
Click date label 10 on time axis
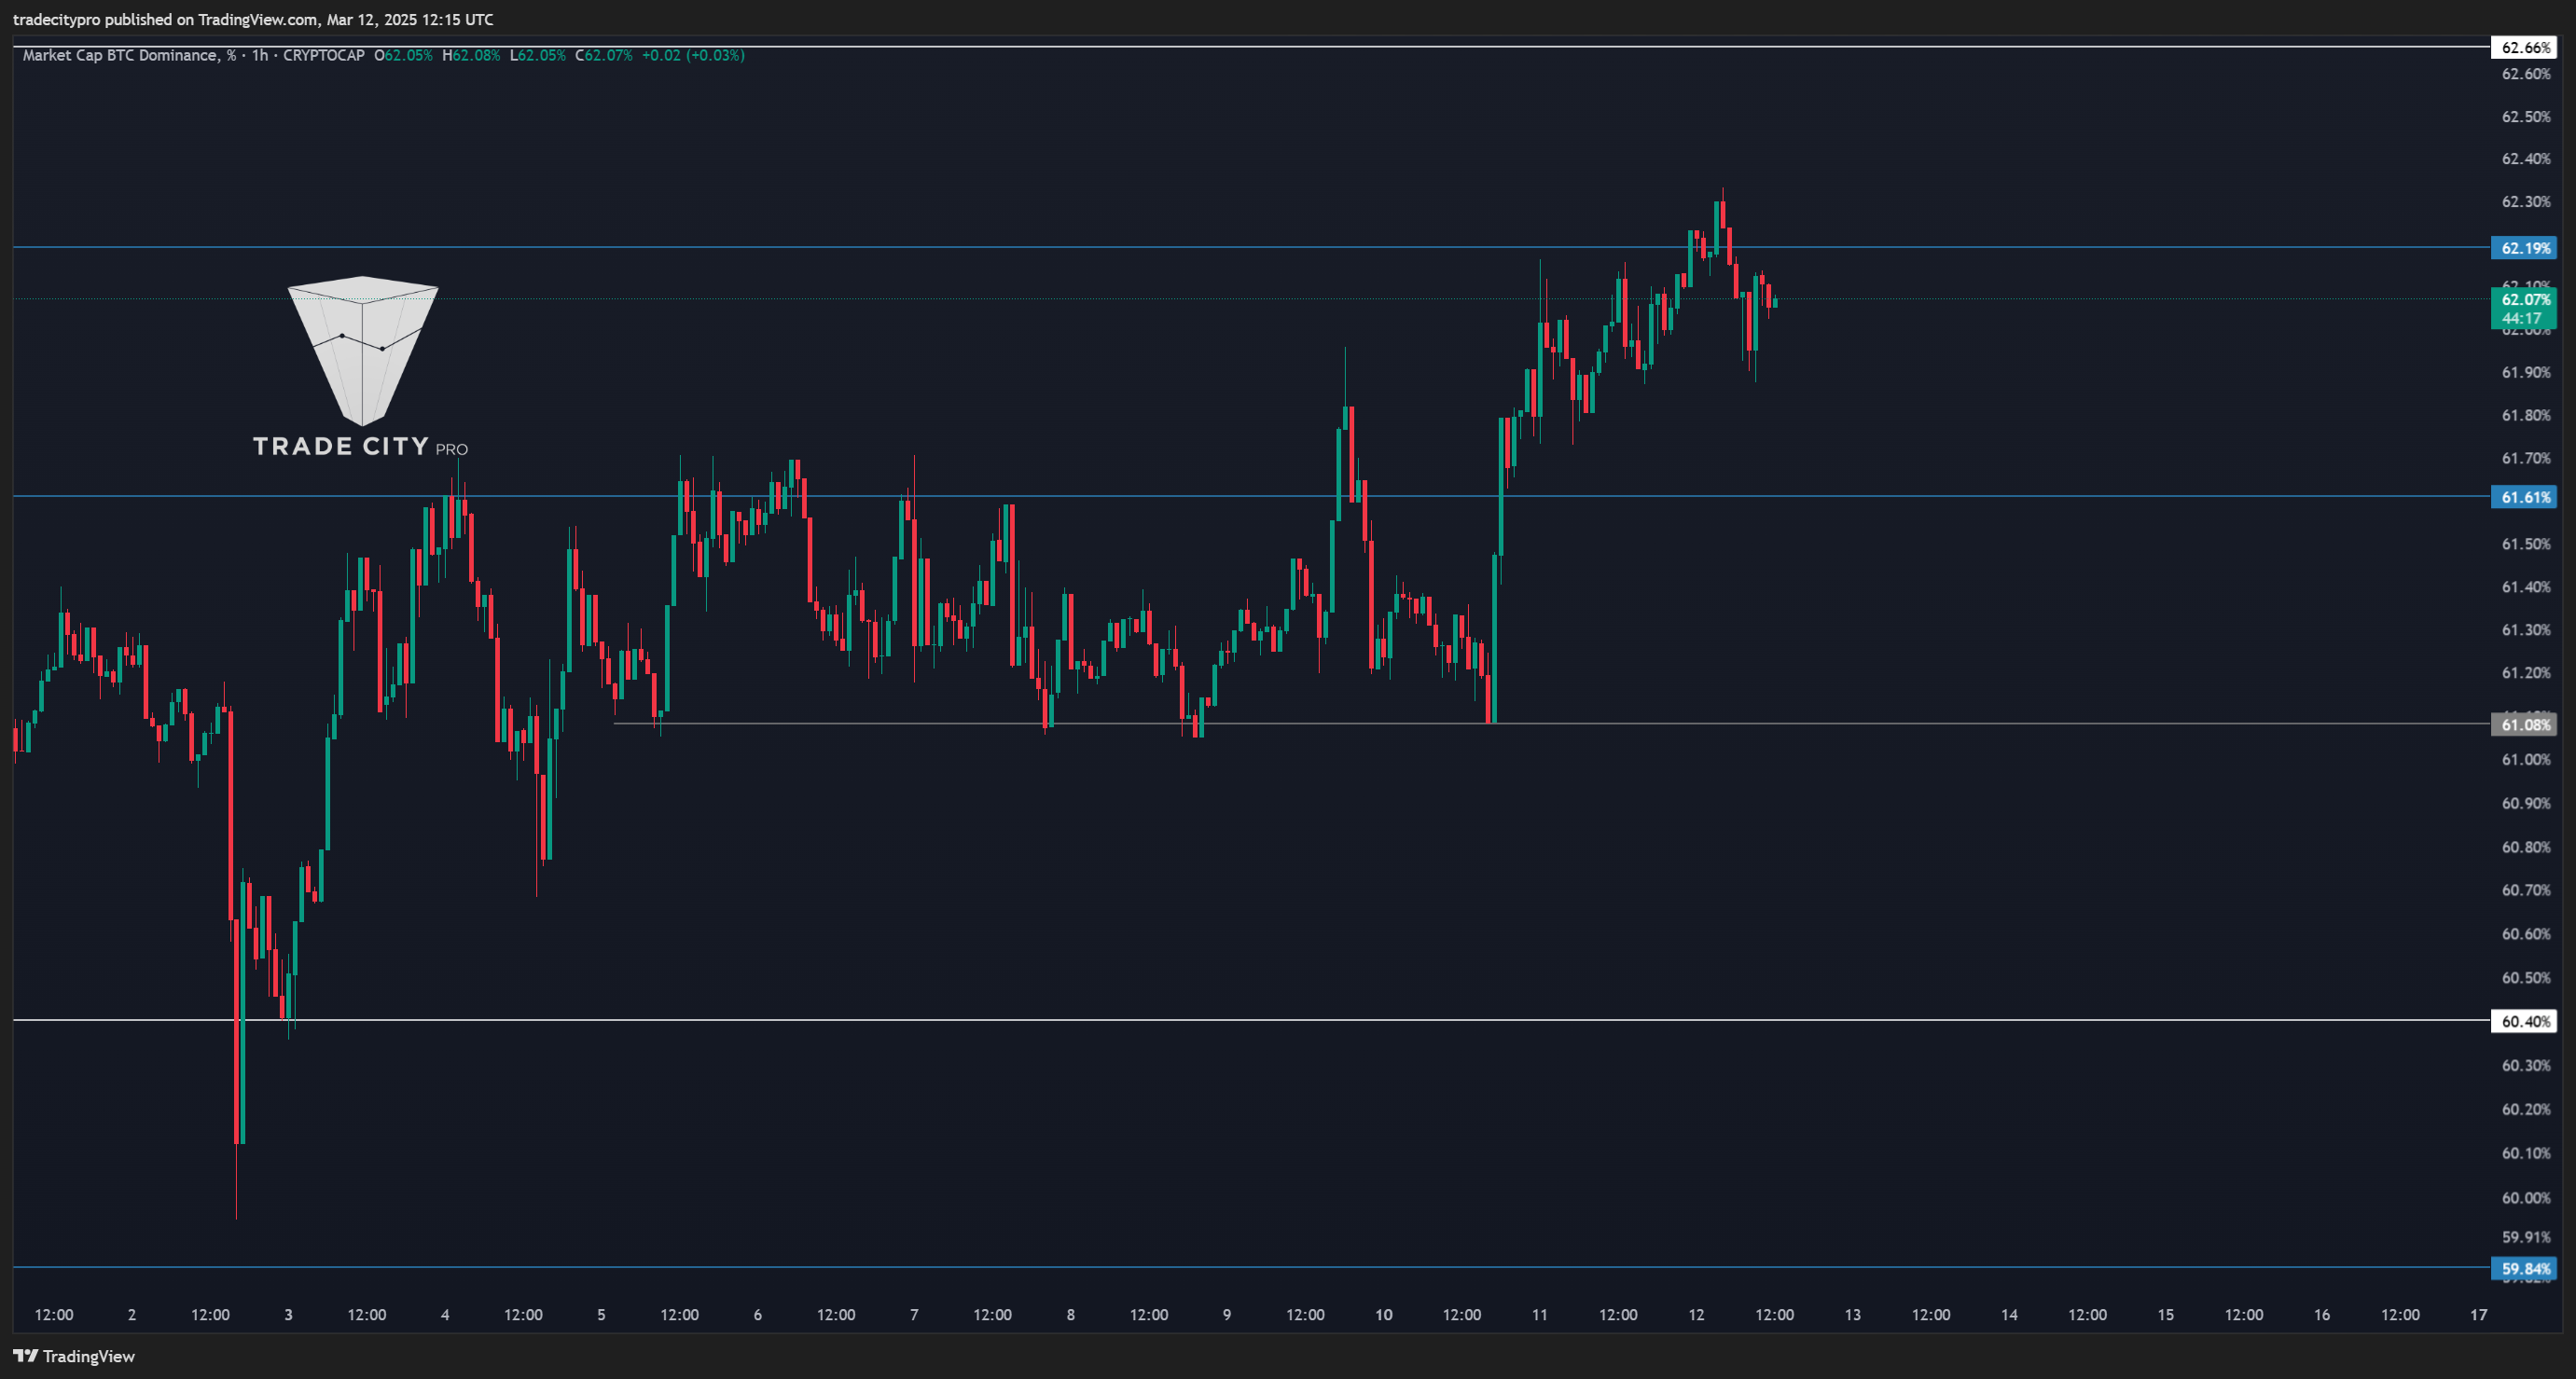tap(1384, 1315)
